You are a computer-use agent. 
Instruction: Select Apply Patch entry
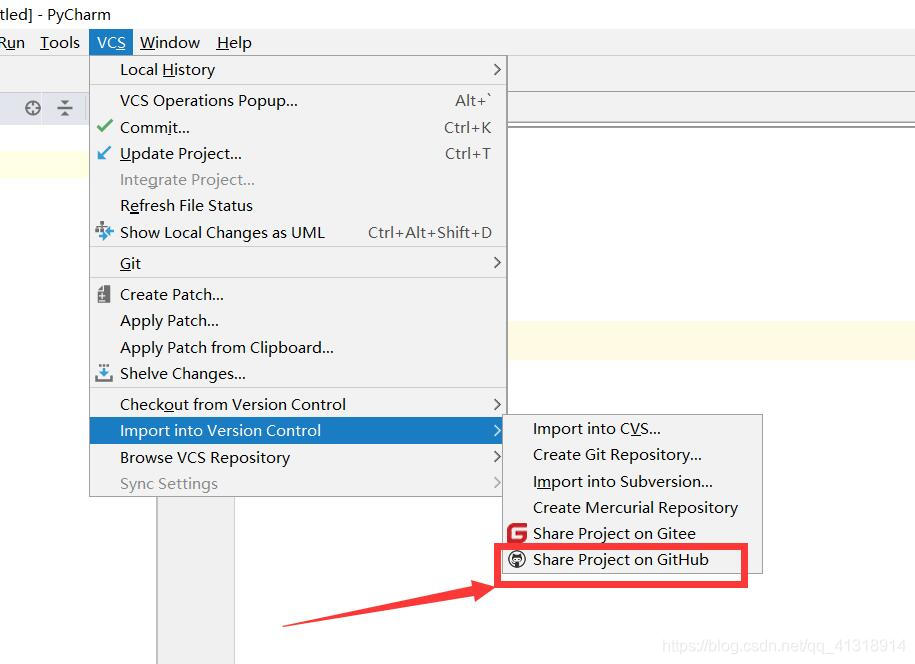pyautogui.click(x=298, y=321)
